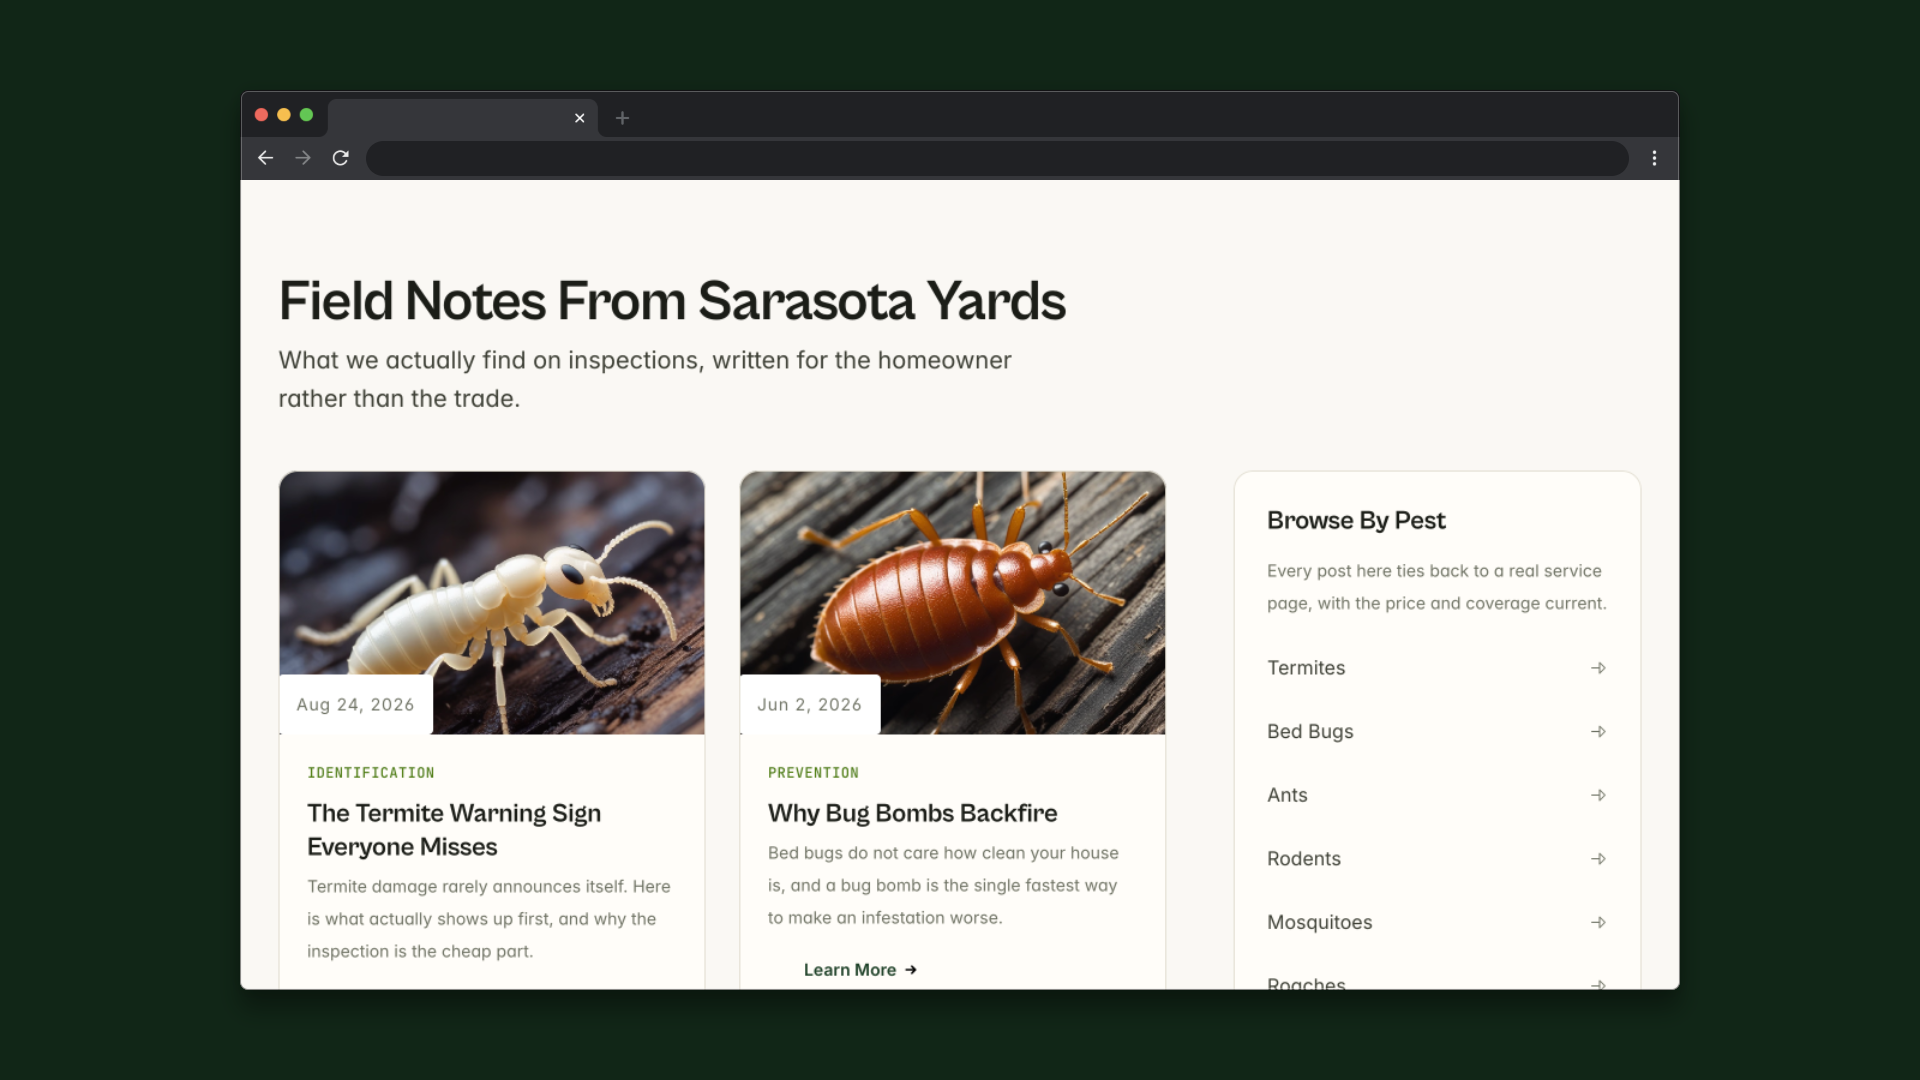Click the macOS red close window button
Screen dimensions: 1920x1080
click(261, 115)
